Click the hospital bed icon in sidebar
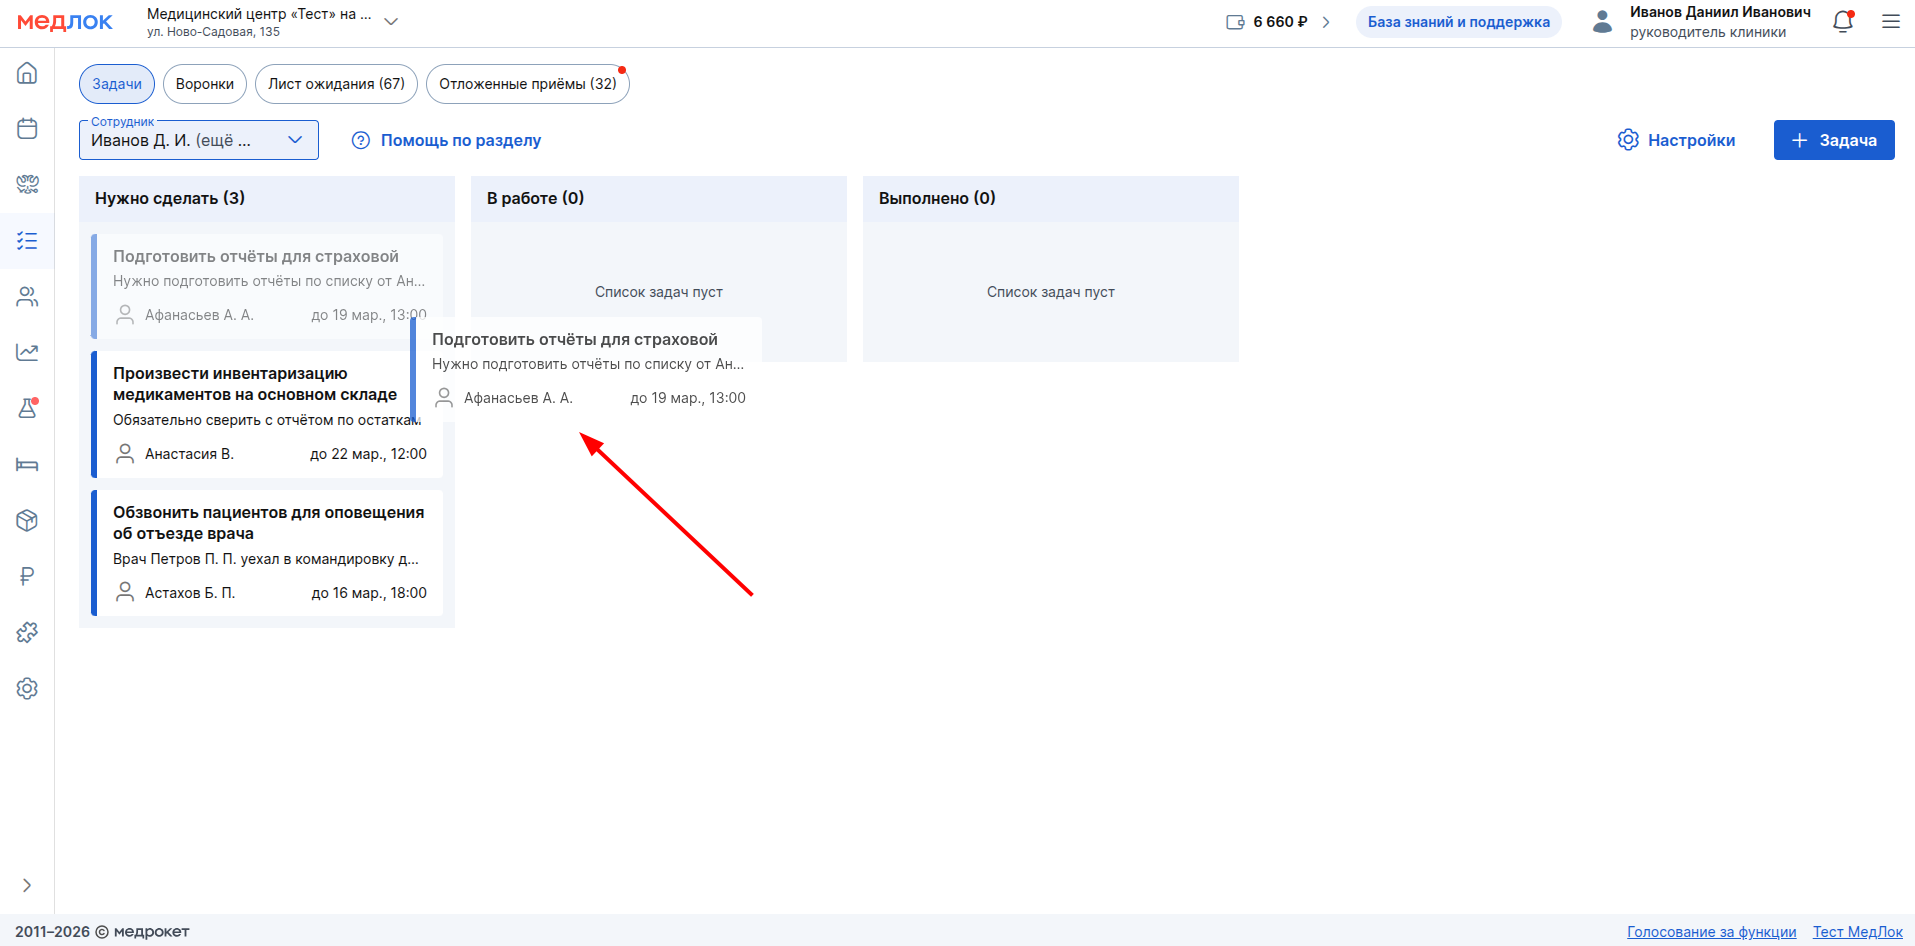This screenshot has width=1915, height=946. click(x=27, y=464)
